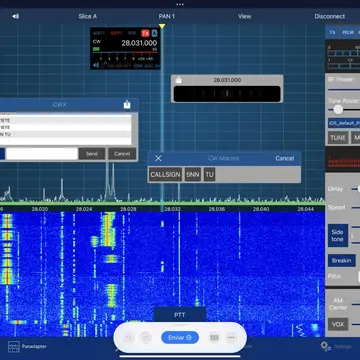Close the CW Macros panel with X

(x=158, y=158)
